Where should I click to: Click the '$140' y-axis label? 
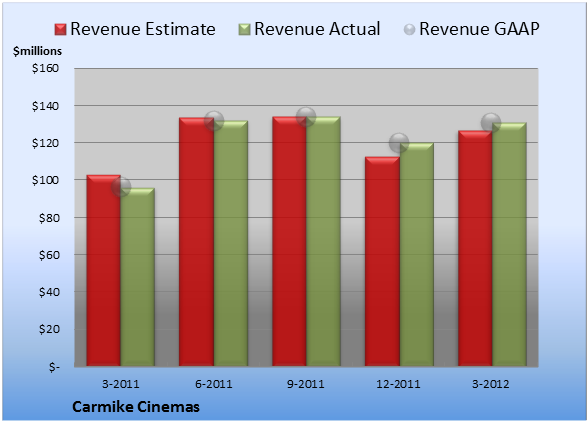(x=45, y=106)
